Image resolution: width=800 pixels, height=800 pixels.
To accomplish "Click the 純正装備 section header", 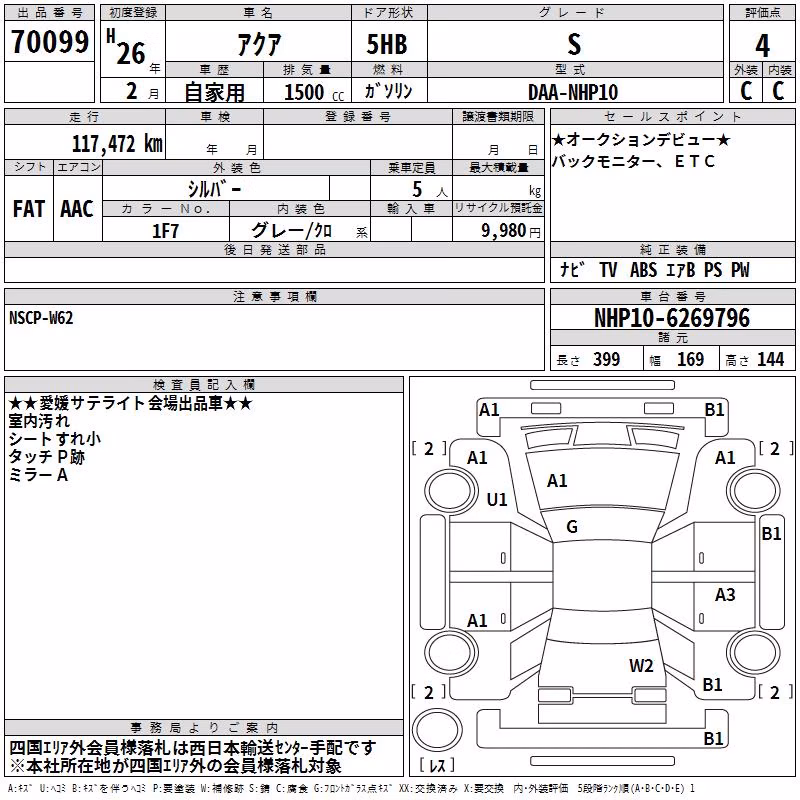I will click(672, 249).
